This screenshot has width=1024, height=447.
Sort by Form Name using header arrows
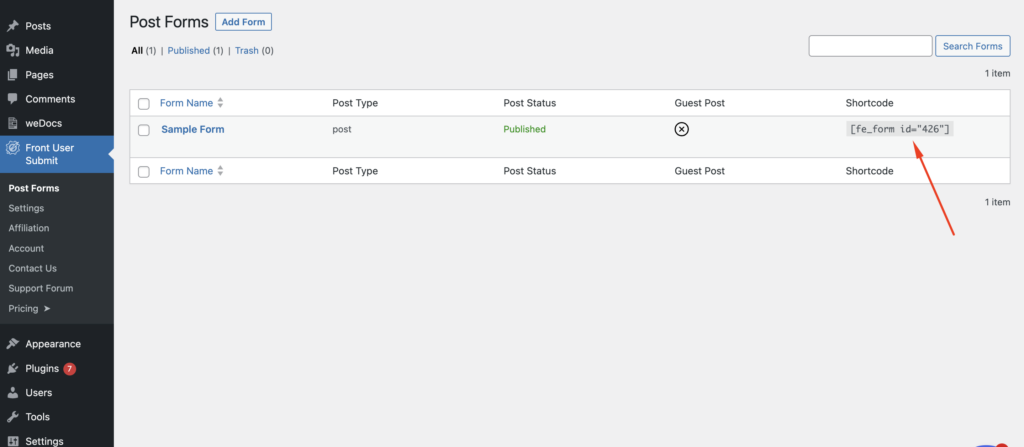click(x=220, y=103)
